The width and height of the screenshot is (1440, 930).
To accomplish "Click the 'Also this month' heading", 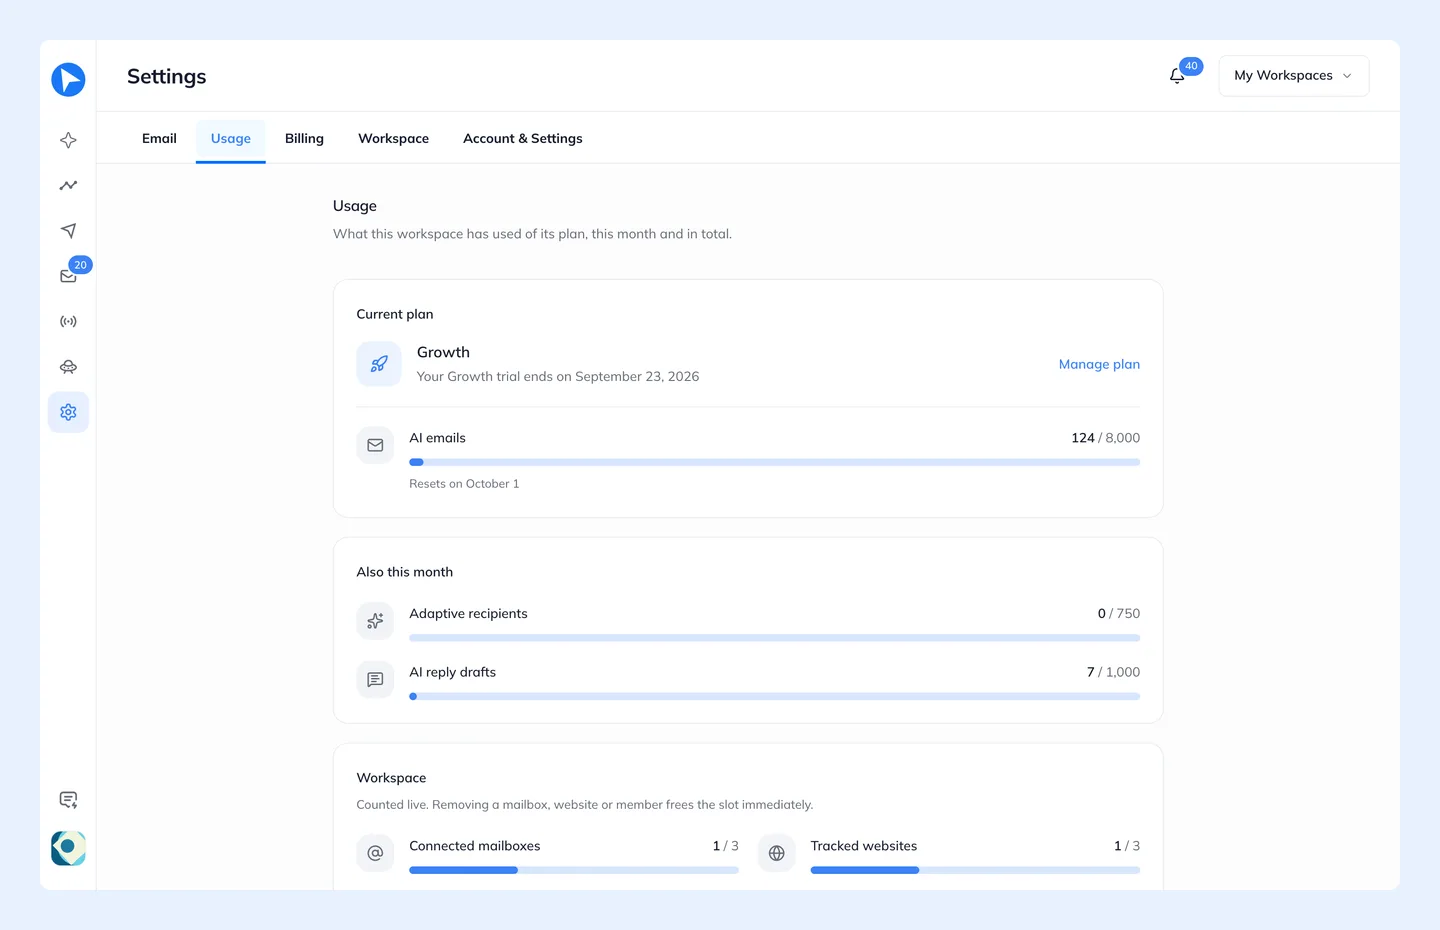I will (x=405, y=572).
